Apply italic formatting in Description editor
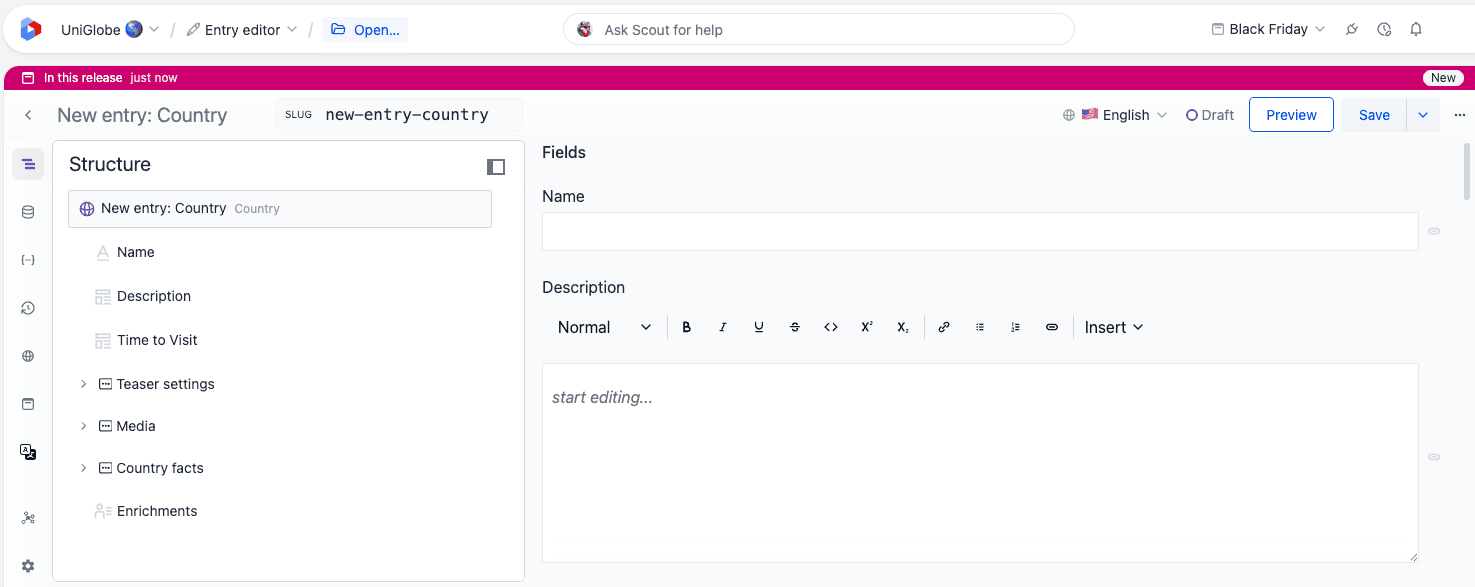1475x587 pixels. (x=723, y=327)
